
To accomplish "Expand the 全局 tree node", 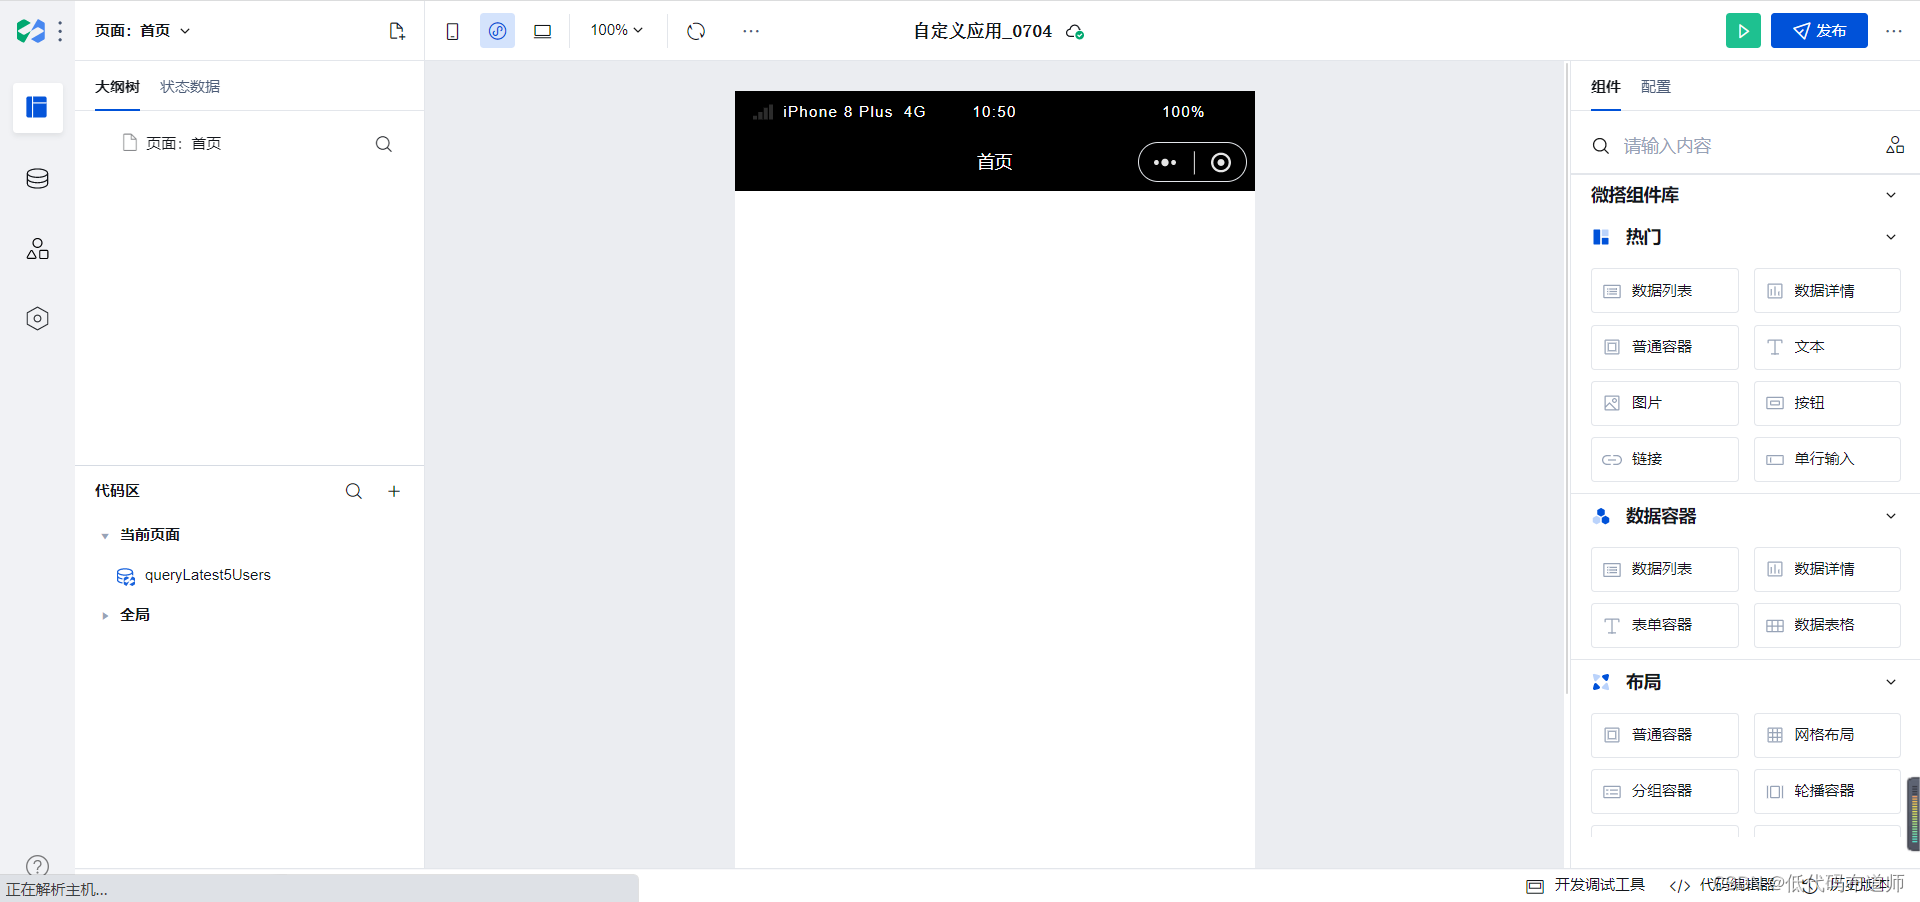I will pos(104,616).
